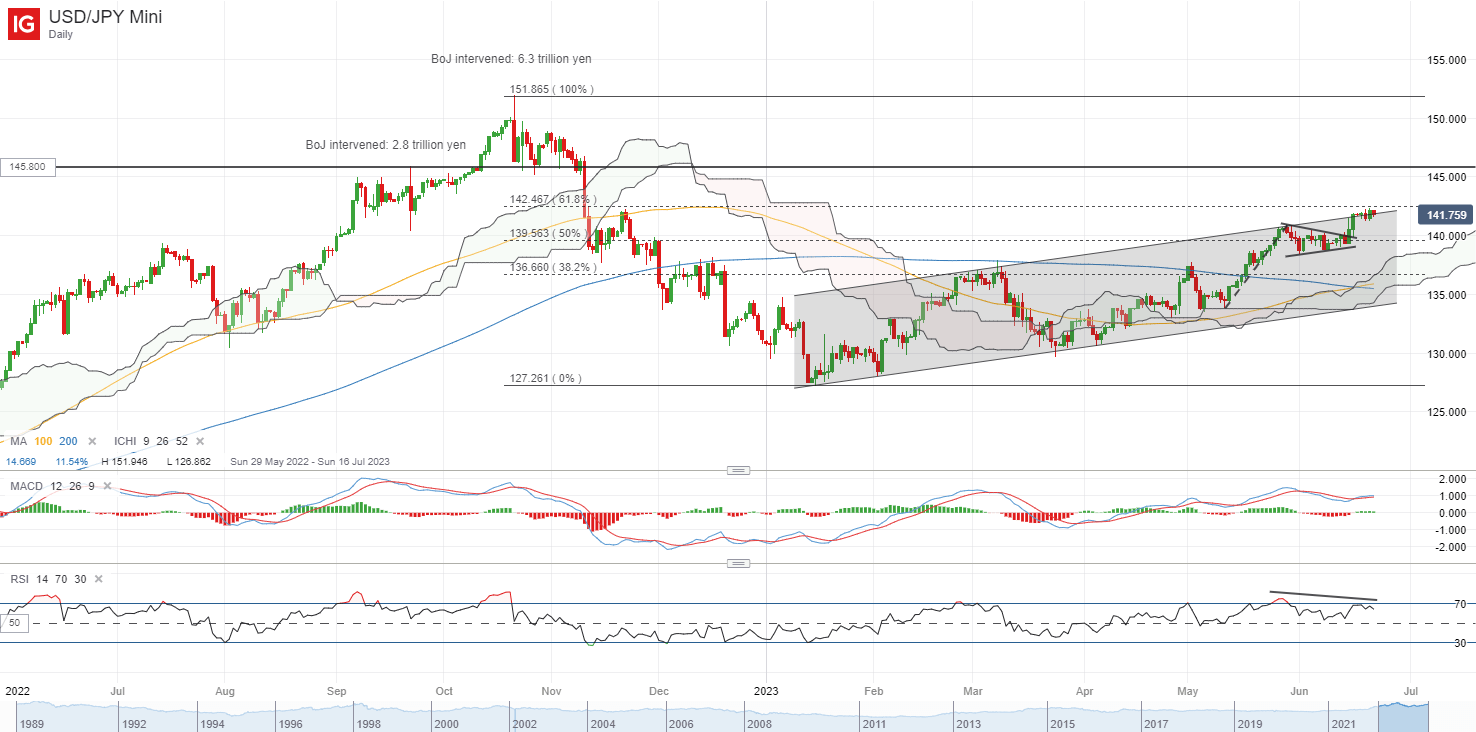1476x732 pixels.
Task: Click the 151.865 (100%) Fibonacci label
Action: click(x=553, y=89)
